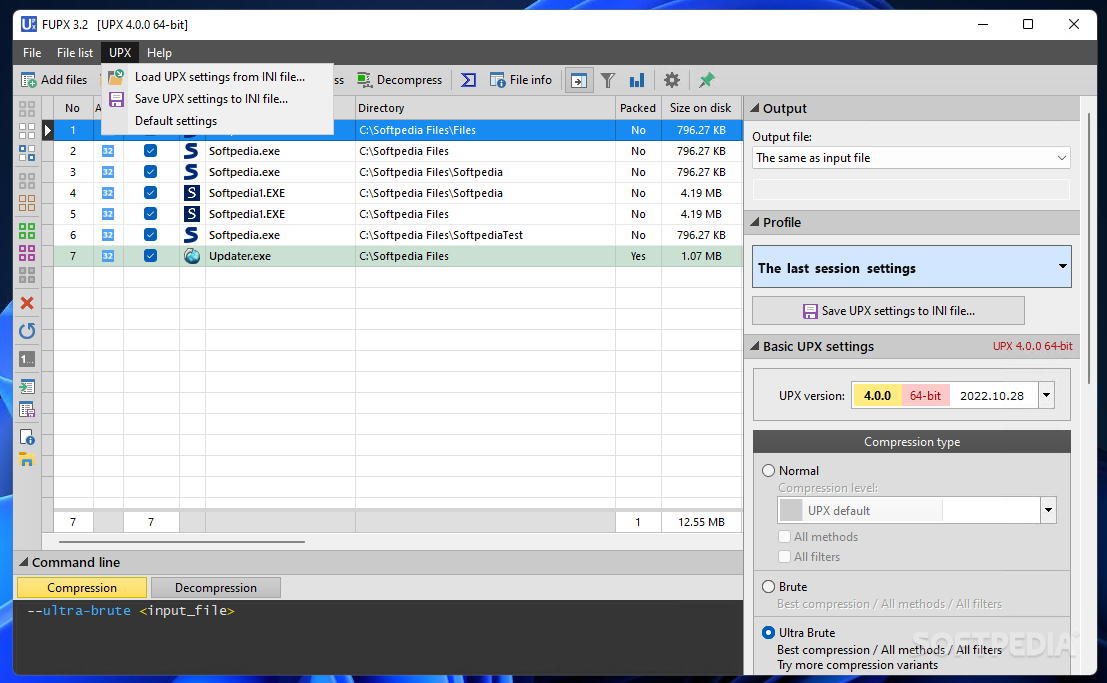This screenshot has width=1107, height=683.
Task: Click the red X remove icon in sidebar
Action: [x=27, y=303]
